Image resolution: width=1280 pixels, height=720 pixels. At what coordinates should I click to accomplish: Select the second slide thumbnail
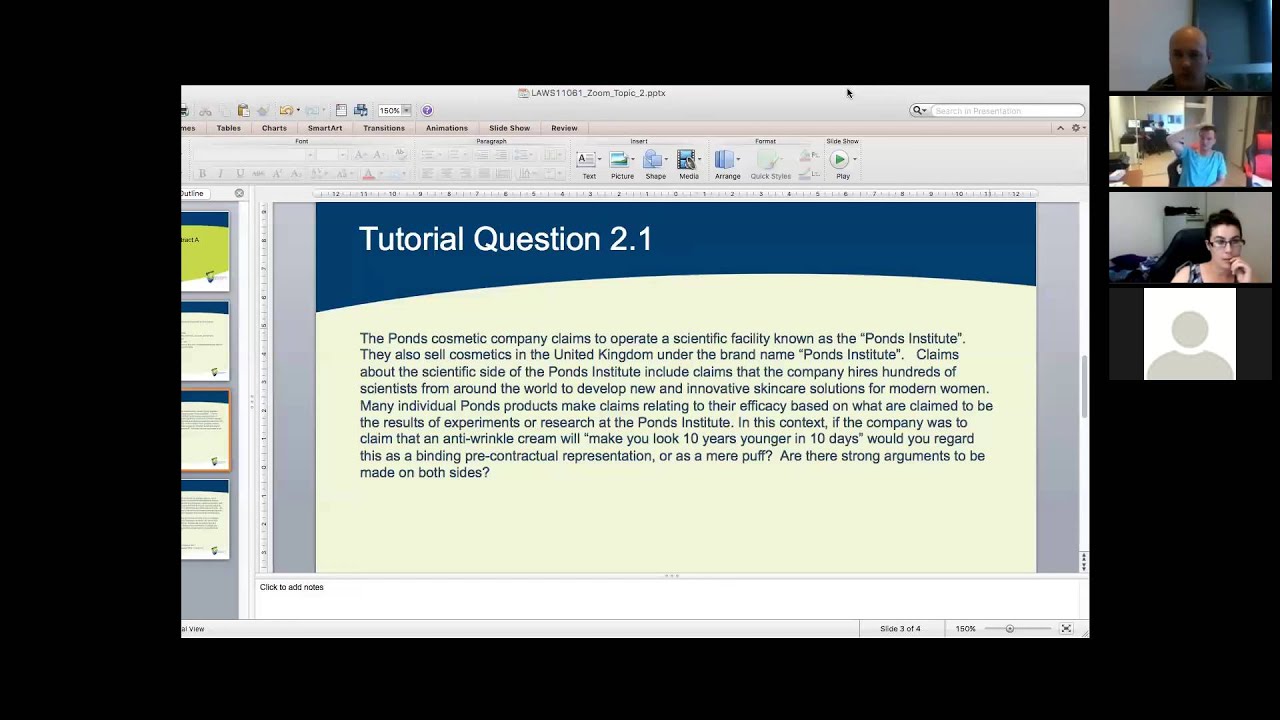pos(205,341)
